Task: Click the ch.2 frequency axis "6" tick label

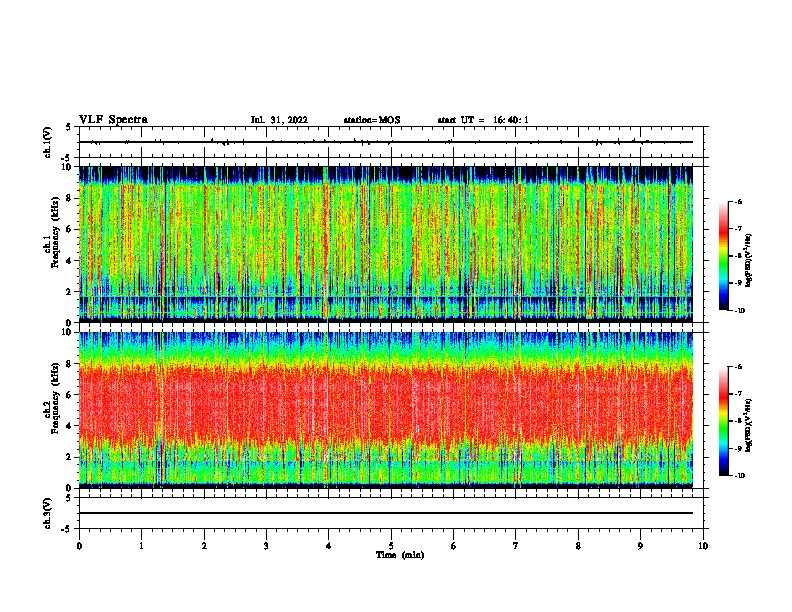Action: coord(70,395)
